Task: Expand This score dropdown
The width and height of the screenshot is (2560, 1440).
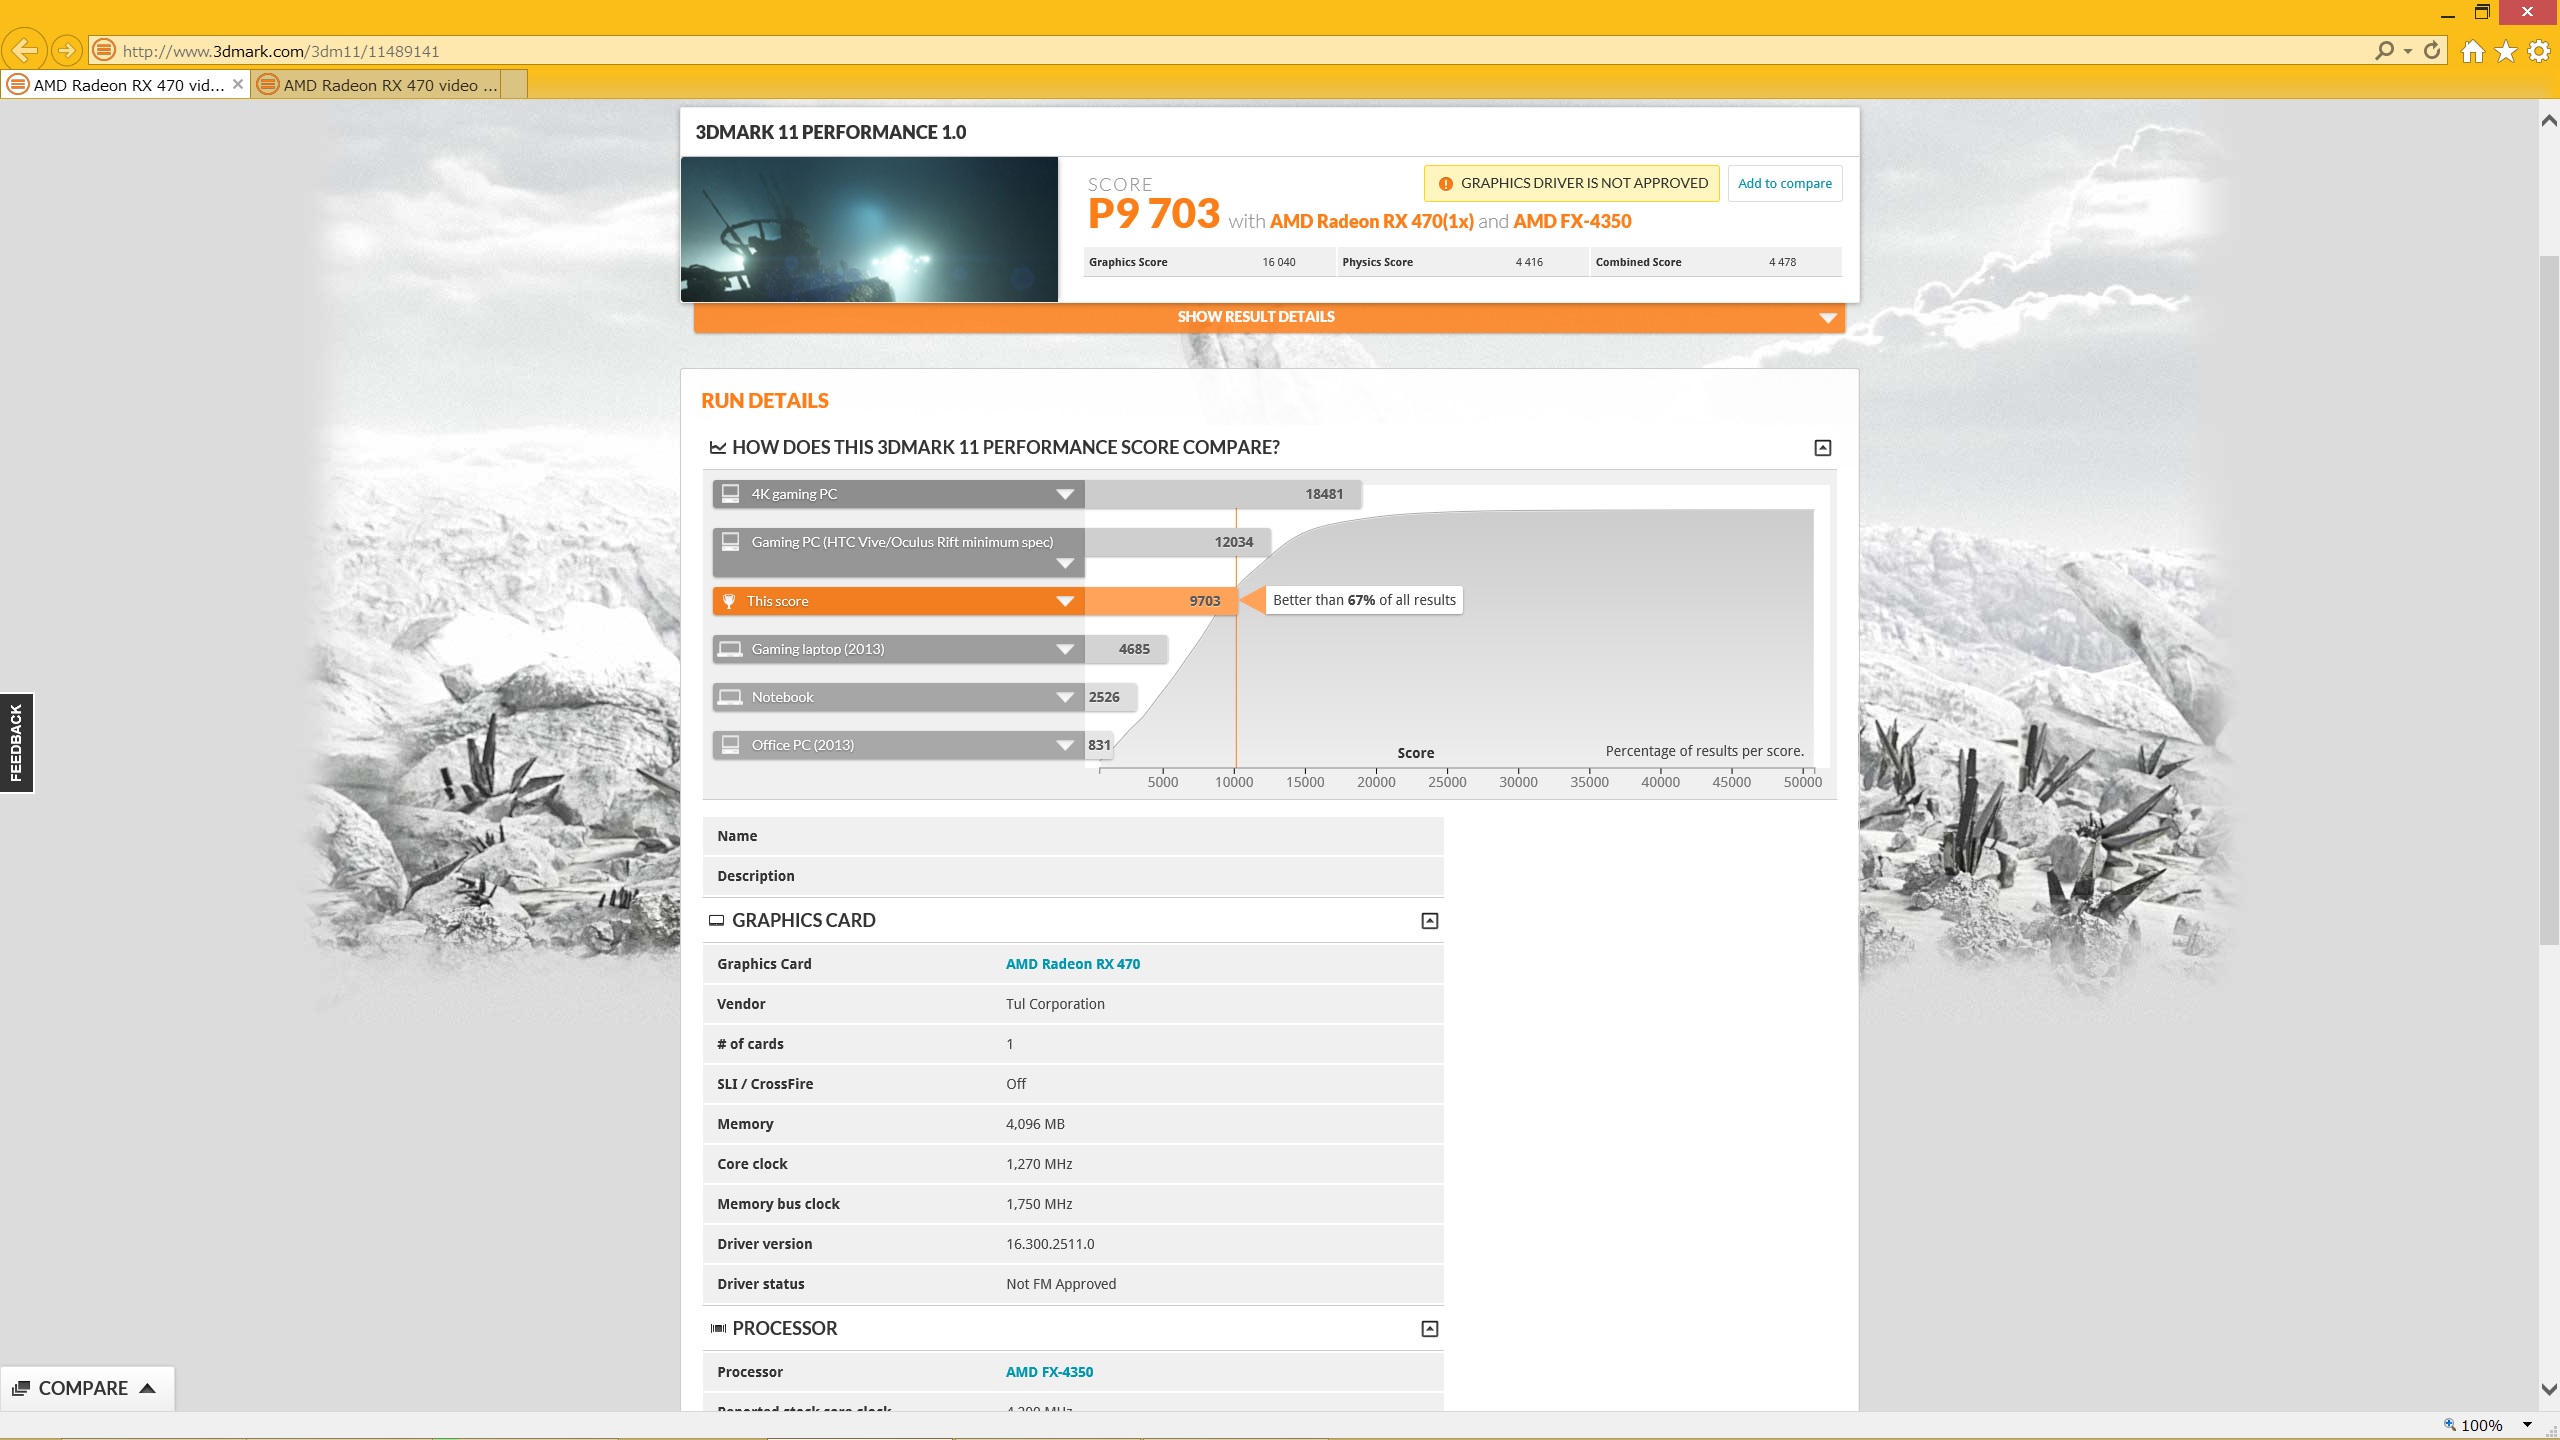Action: (1065, 601)
